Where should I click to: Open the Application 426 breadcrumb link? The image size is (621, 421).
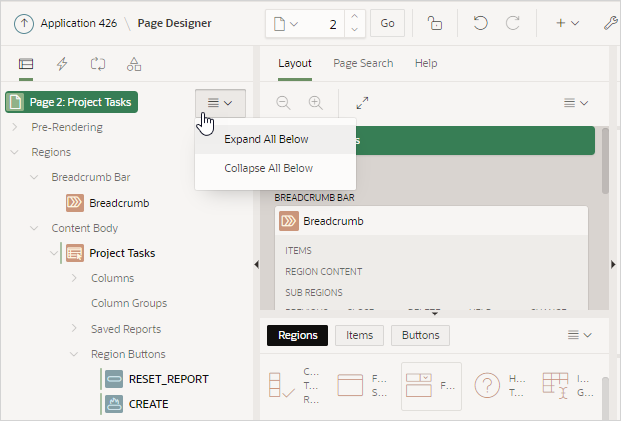tap(78, 23)
